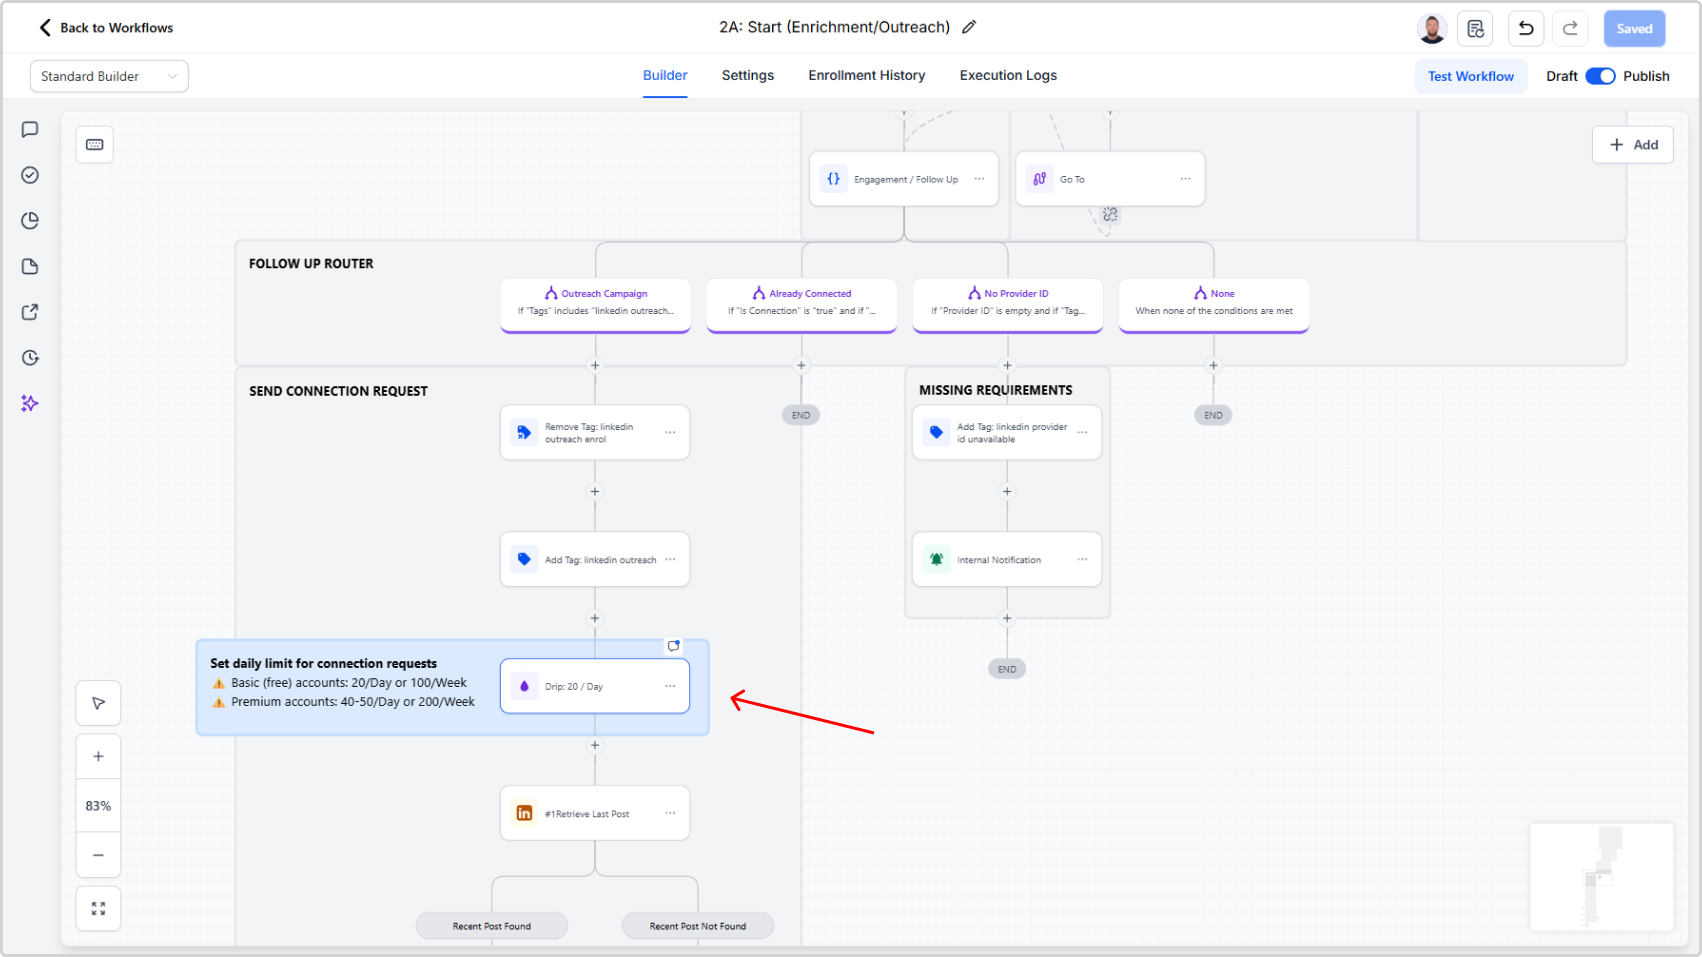Click the redo arrow icon
1702x957 pixels.
coord(1570,28)
